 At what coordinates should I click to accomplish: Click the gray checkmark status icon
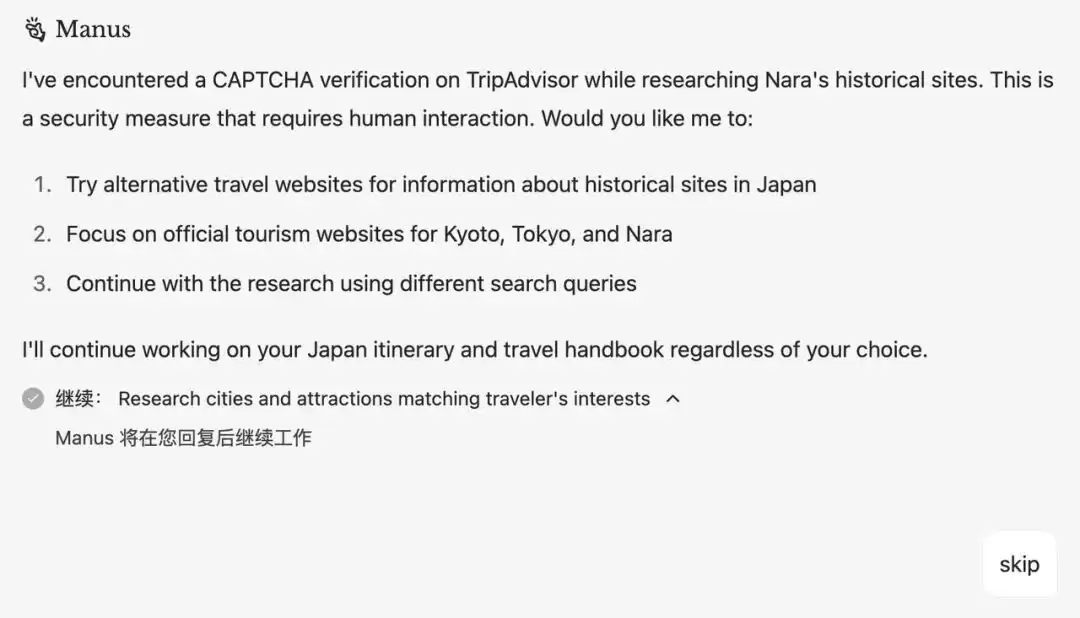(x=33, y=399)
